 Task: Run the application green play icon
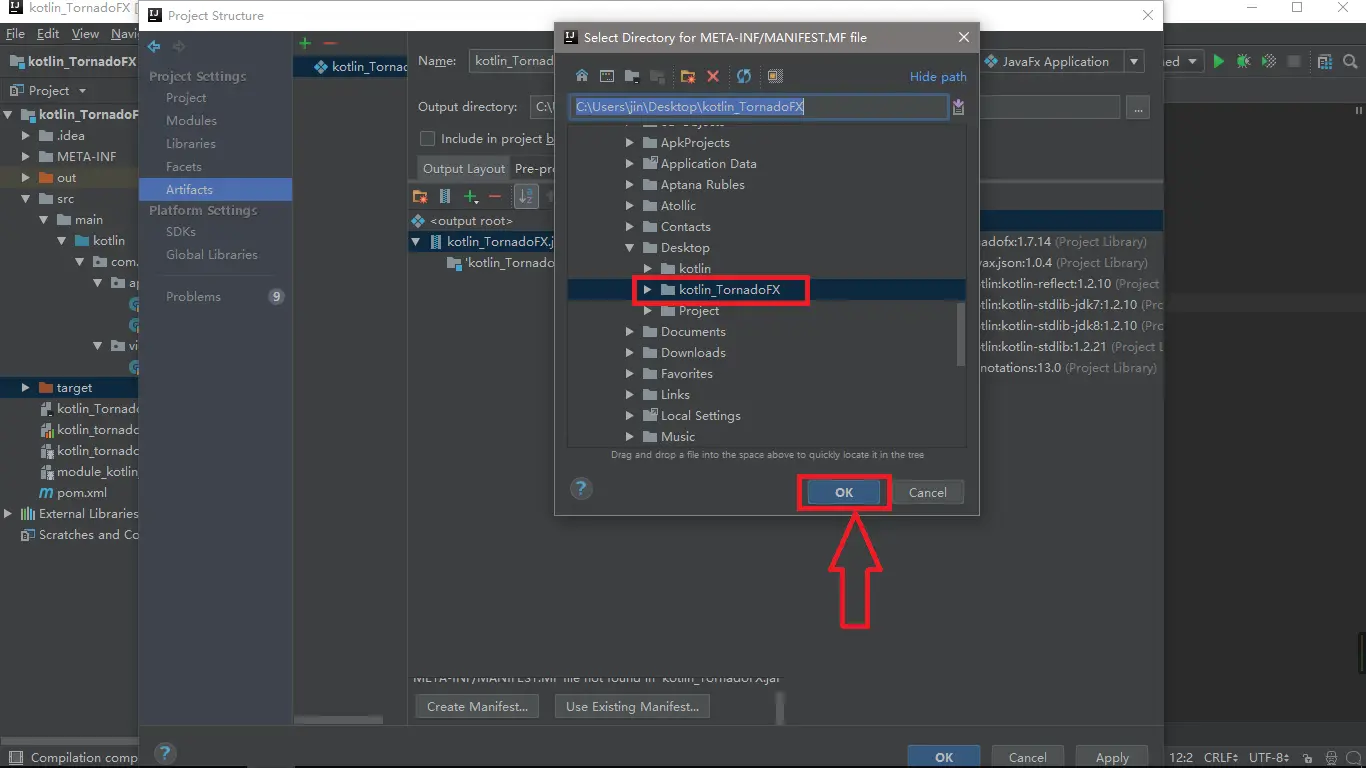coord(1218,61)
